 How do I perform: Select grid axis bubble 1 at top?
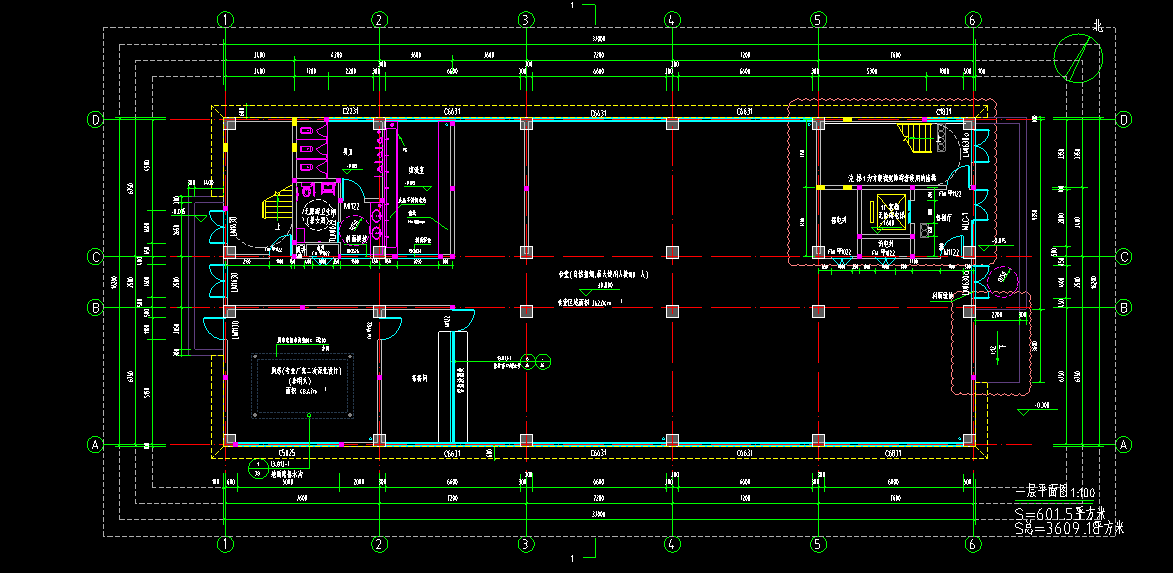point(226,19)
